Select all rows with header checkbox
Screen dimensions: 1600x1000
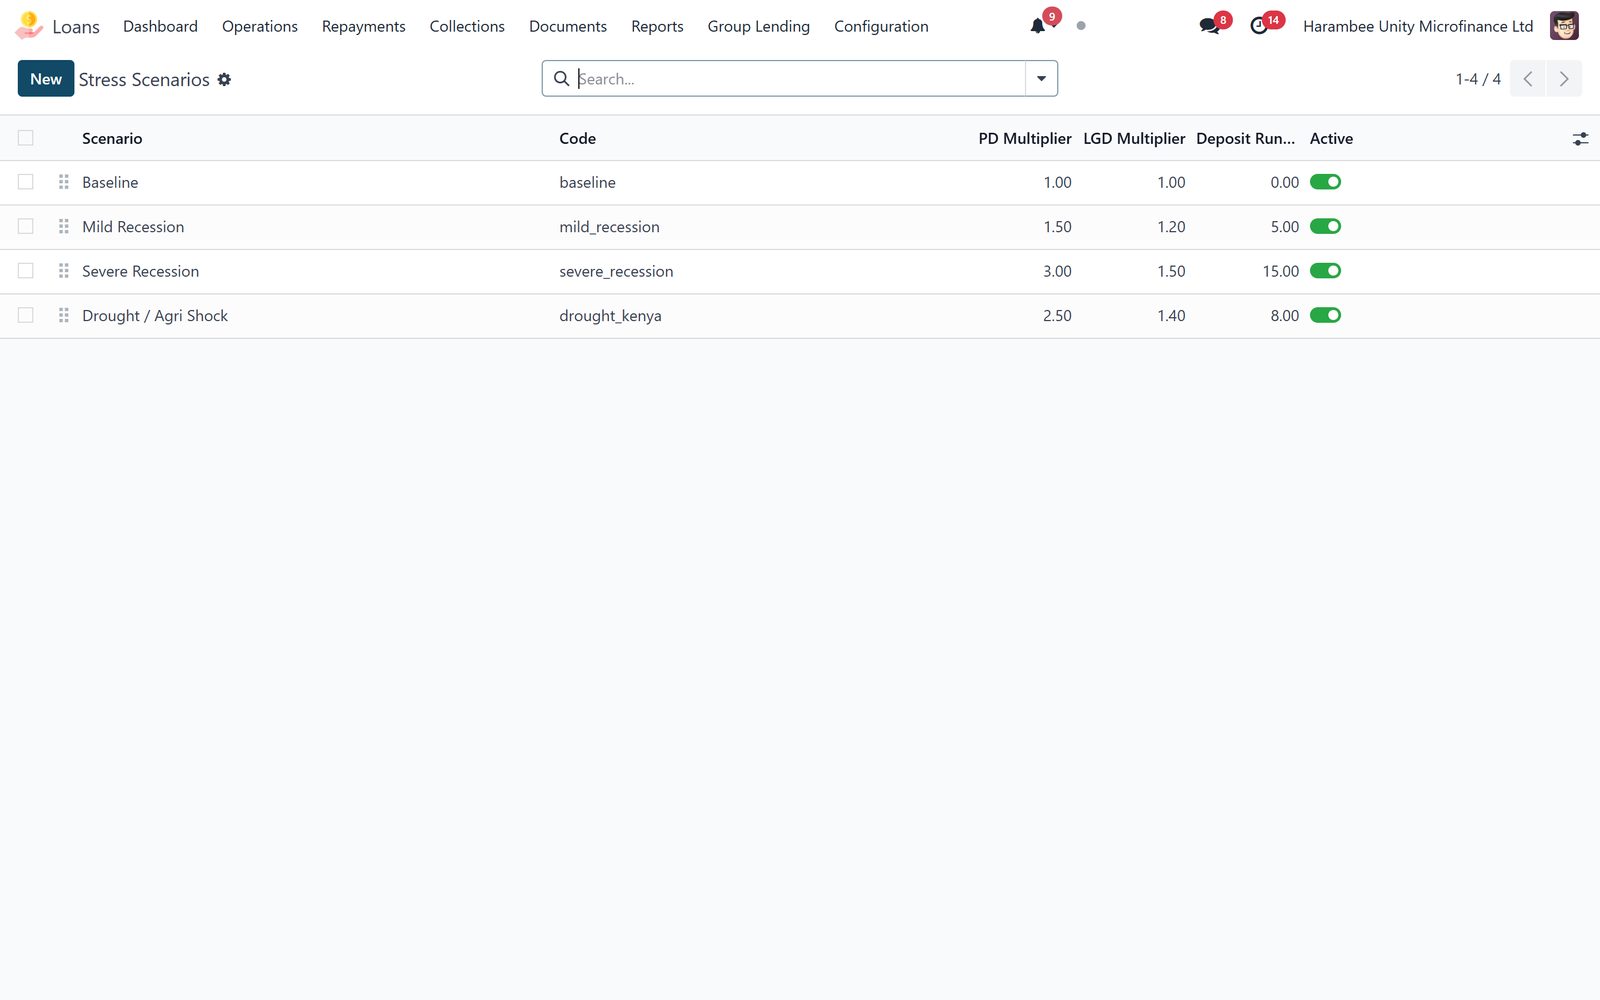point(26,138)
